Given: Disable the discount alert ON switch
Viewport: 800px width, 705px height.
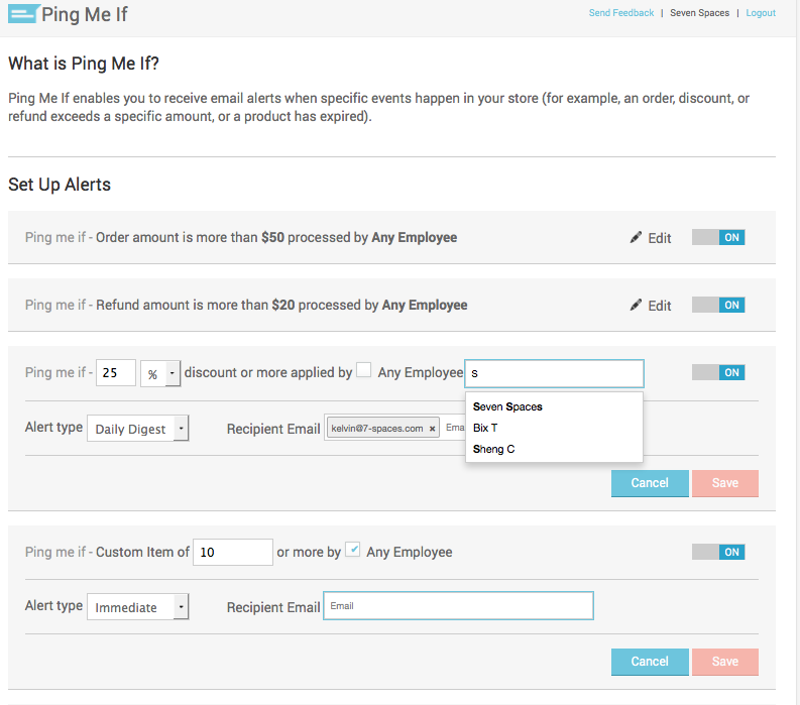Looking at the screenshot, I should tap(718, 372).
